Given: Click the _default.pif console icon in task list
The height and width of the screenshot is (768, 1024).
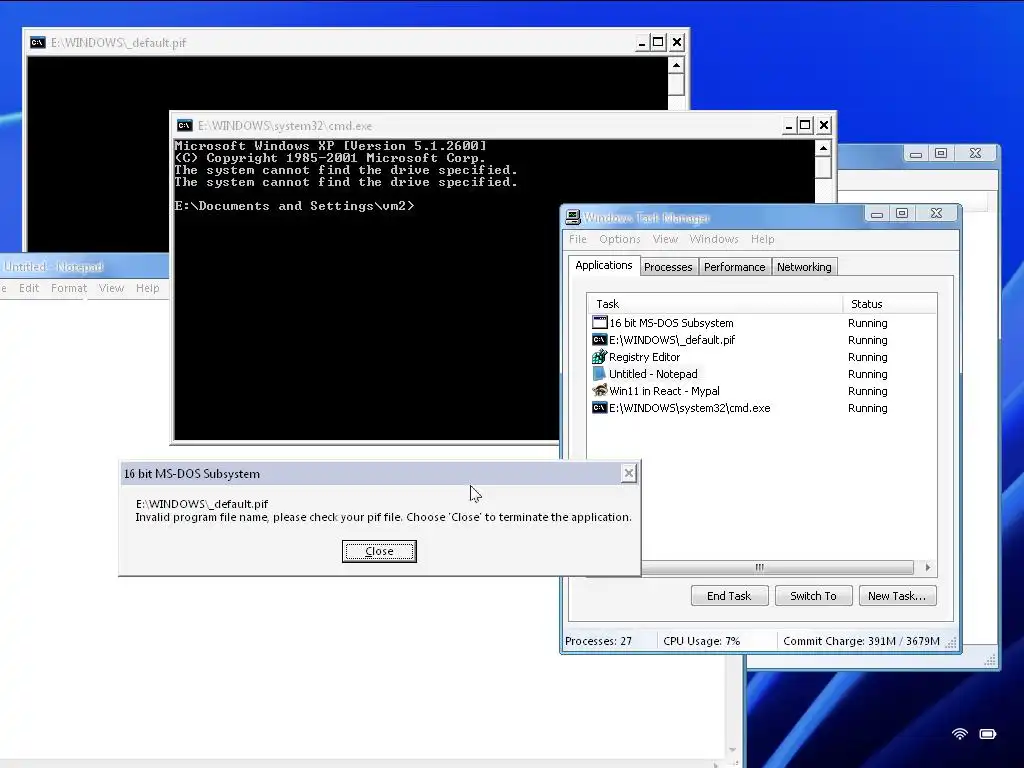Looking at the screenshot, I should [x=599, y=340].
